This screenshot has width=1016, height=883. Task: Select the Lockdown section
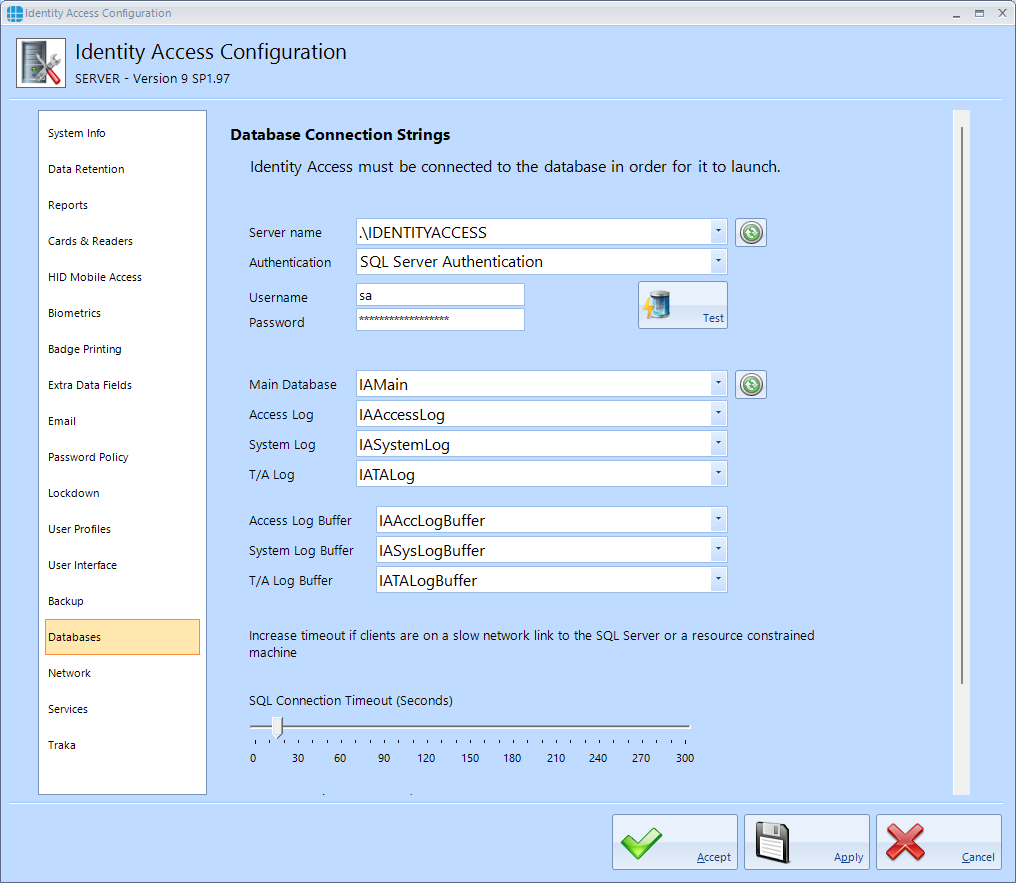[x=122, y=493]
